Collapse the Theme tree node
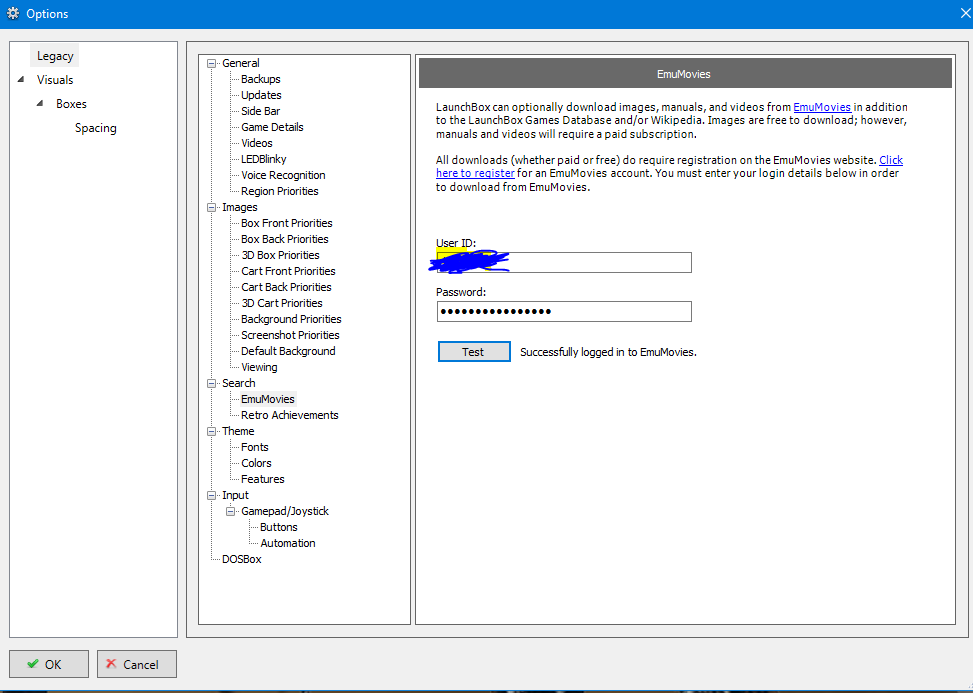Image resolution: width=973 pixels, height=693 pixels. pyautogui.click(x=212, y=431)
